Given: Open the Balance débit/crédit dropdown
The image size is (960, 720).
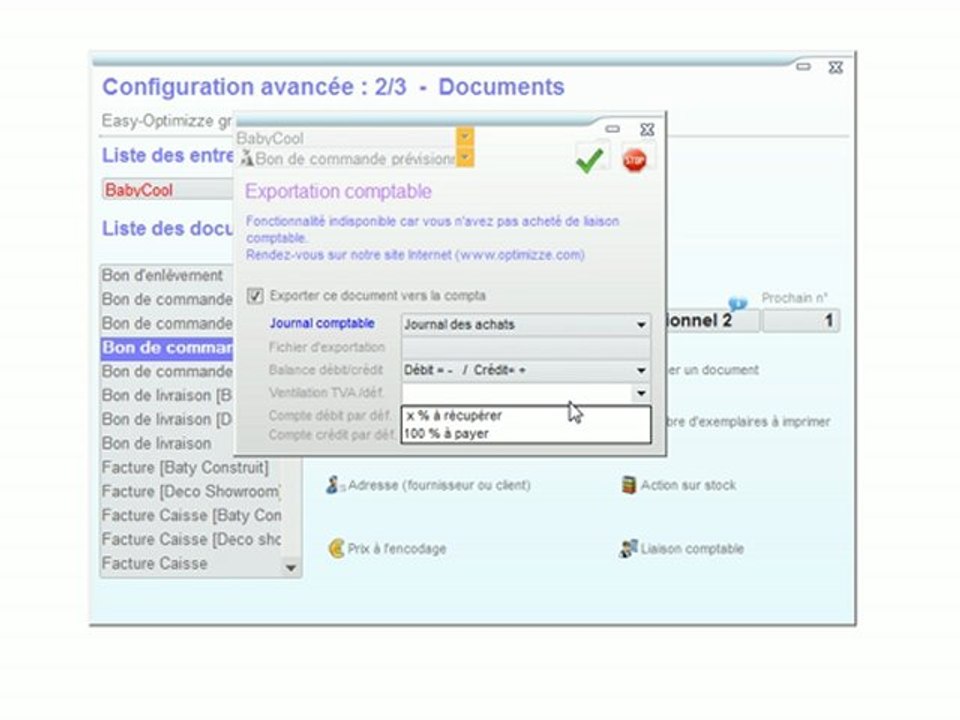Looking at the screenshot, I should [x=526, y=370].
